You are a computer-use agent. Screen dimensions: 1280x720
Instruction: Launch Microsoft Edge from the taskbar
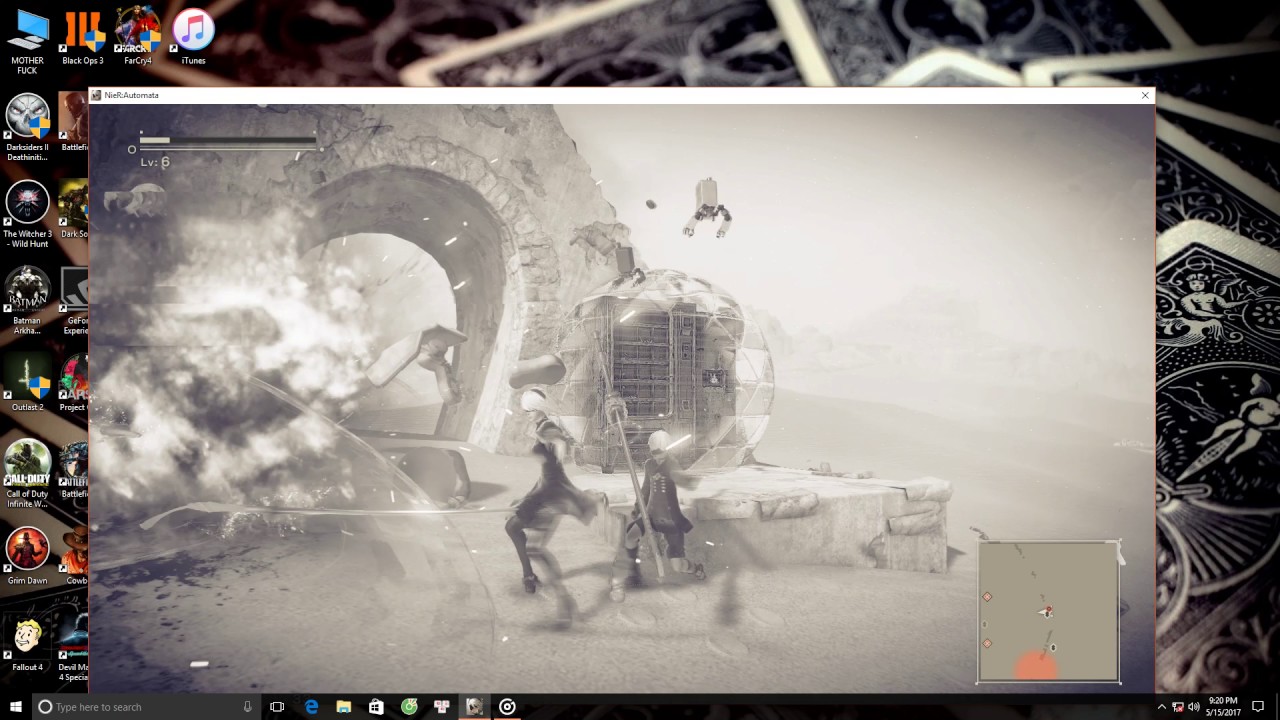(x=311, y=707)
